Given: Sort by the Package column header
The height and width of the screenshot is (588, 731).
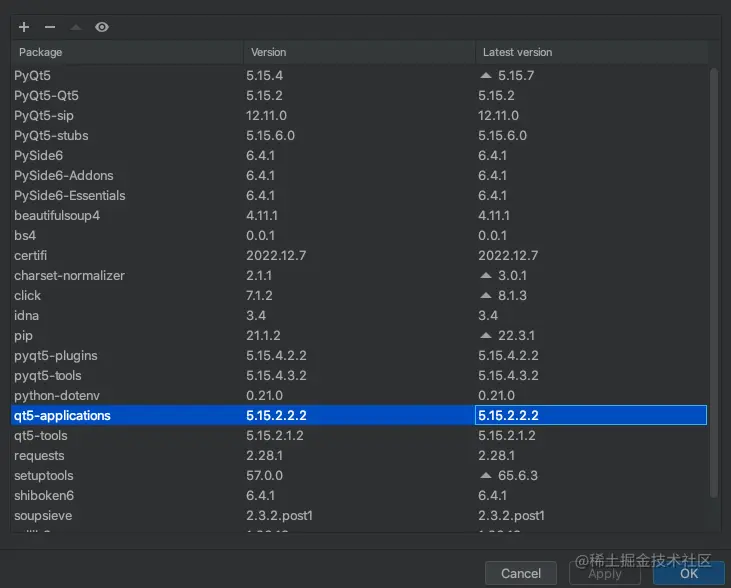Looking at the screenshot, I should click(x=127, y=52).
